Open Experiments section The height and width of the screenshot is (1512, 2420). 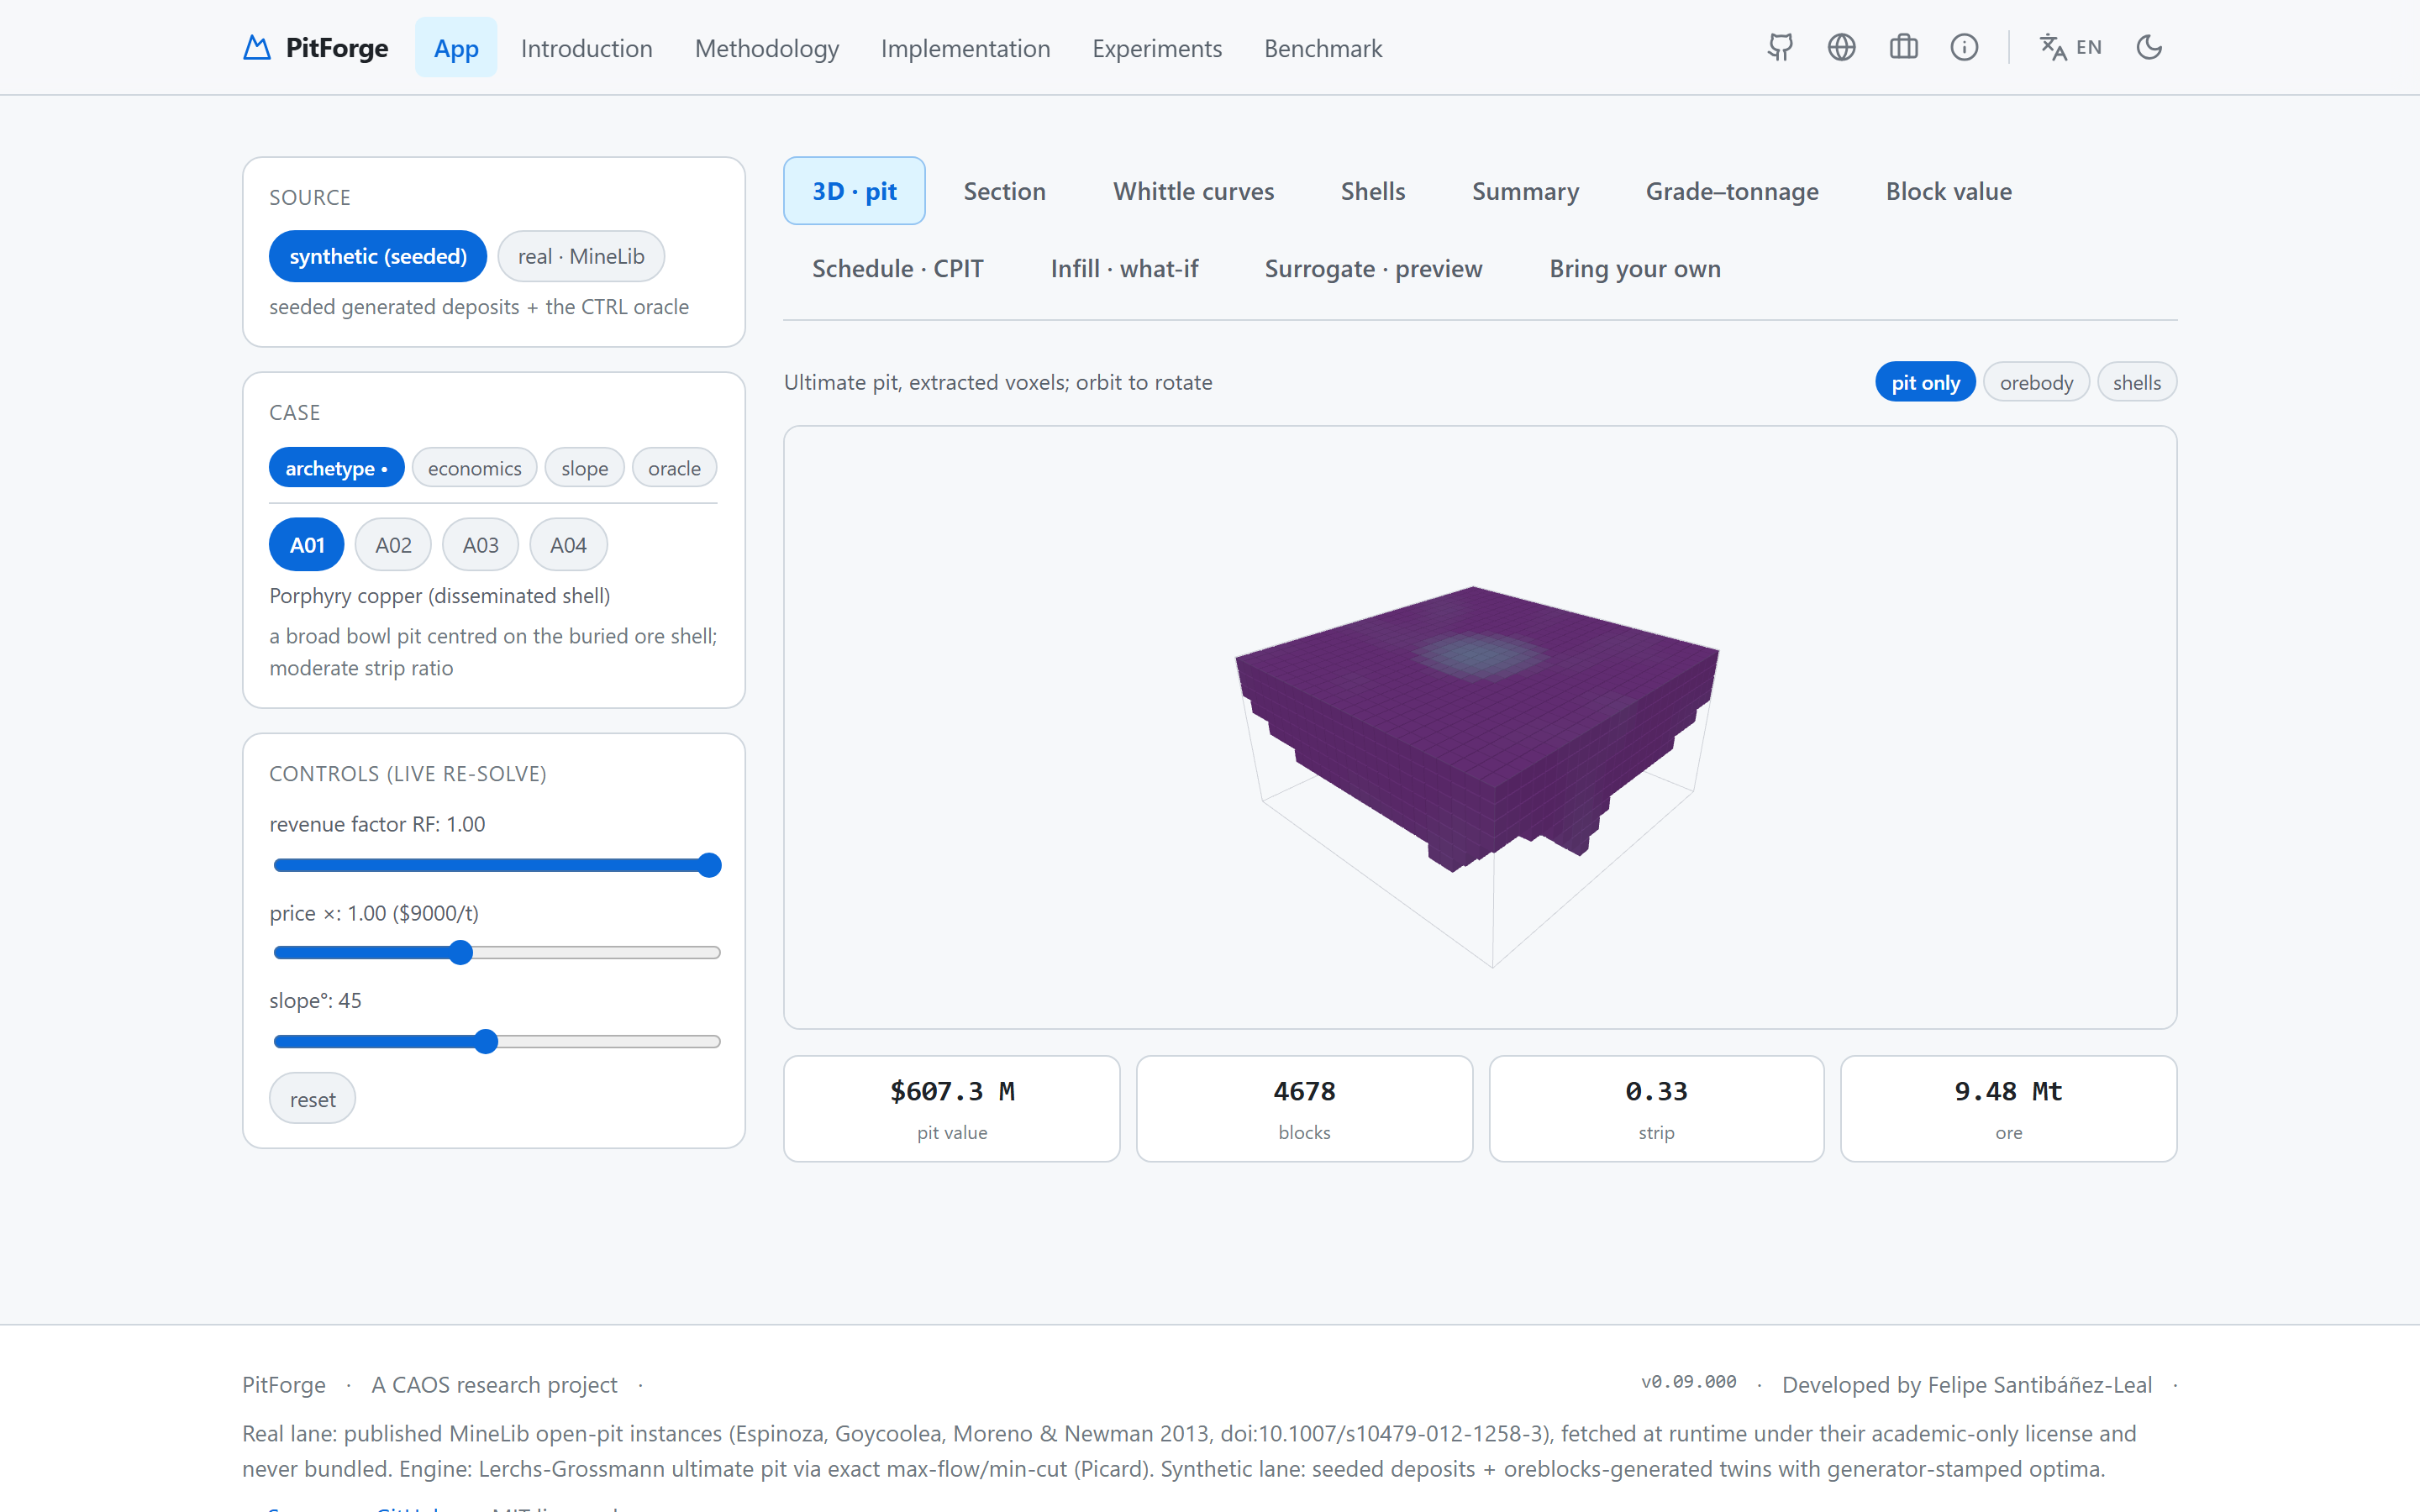tap(1157, 48)
